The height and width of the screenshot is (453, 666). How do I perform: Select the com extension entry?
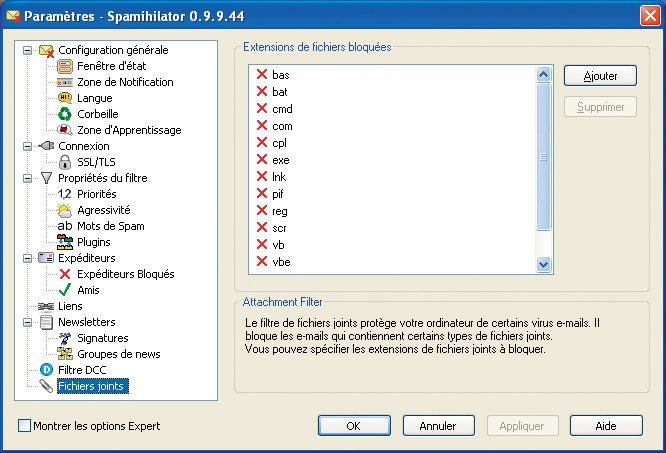282,126
